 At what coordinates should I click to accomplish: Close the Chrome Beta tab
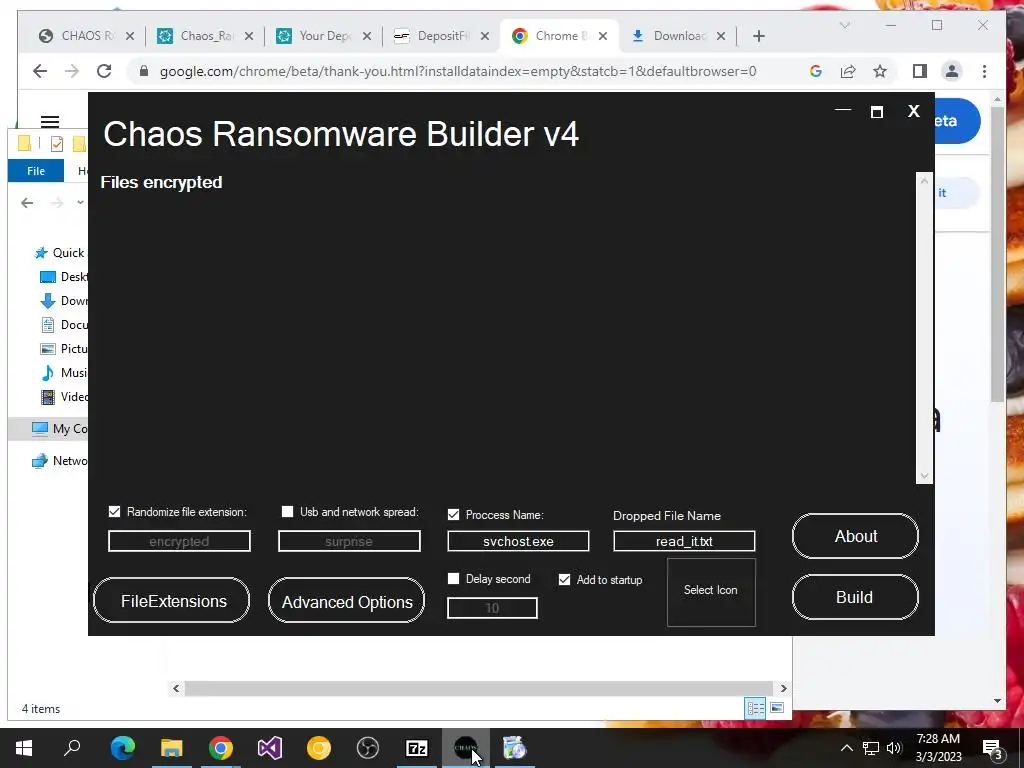pos(603,36)
